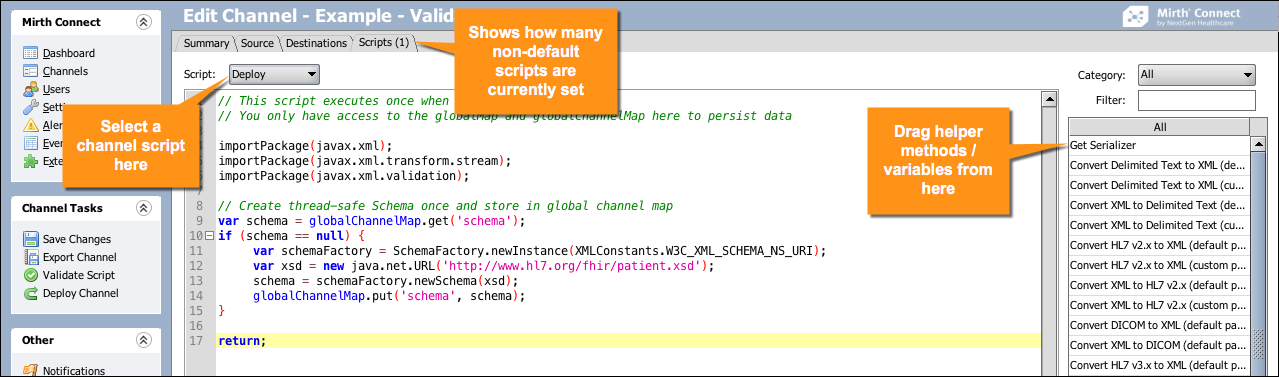Click the Mirth Connect logo
Screen dimensions: 1279x377
click(1181, 16)
